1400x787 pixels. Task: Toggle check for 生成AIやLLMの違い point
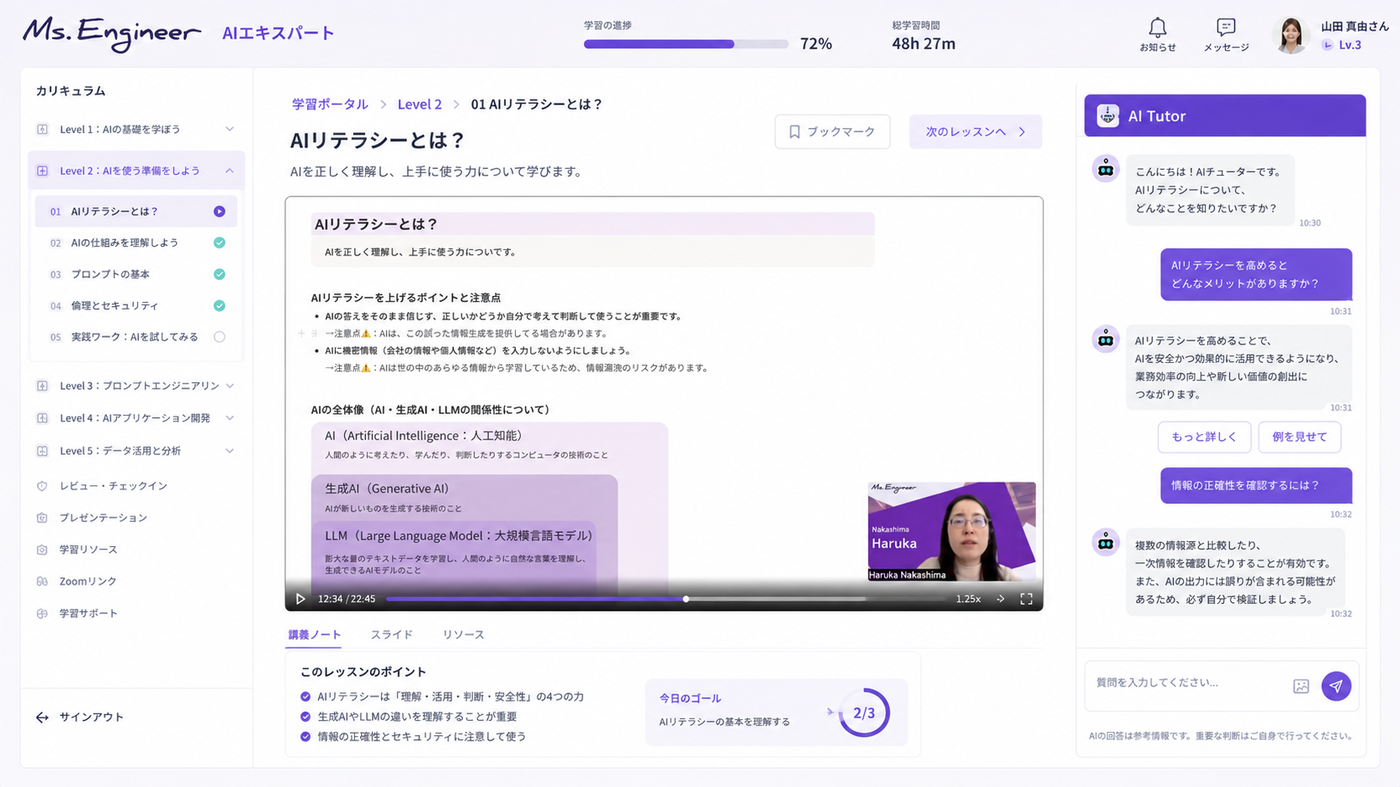pyautogui.click(x=306, y=716)
